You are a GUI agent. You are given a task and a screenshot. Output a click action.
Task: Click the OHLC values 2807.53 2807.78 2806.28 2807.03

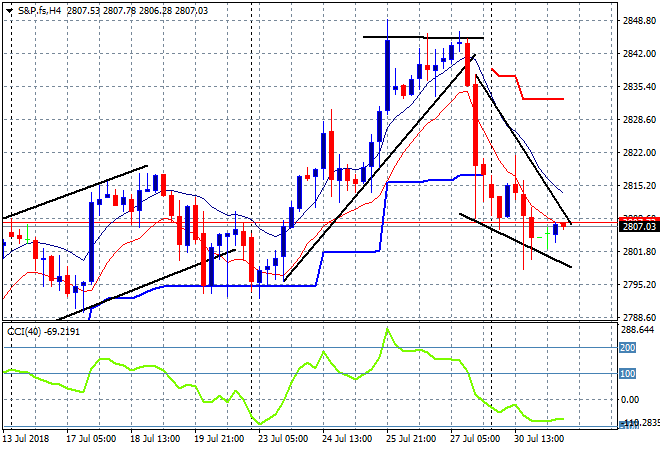click(137, 11)
